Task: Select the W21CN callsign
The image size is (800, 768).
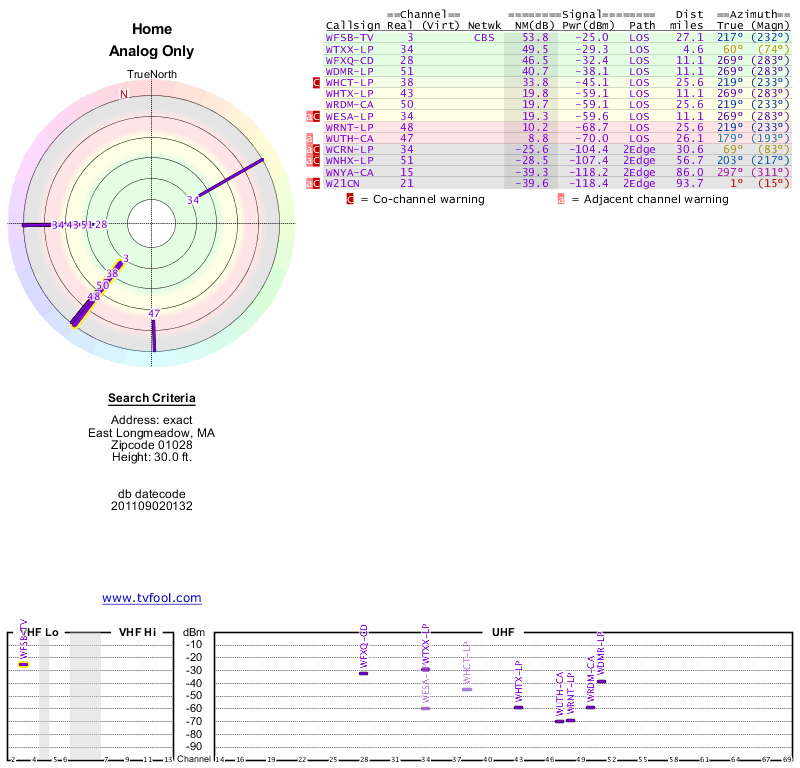Action: (x=342, y=183)
